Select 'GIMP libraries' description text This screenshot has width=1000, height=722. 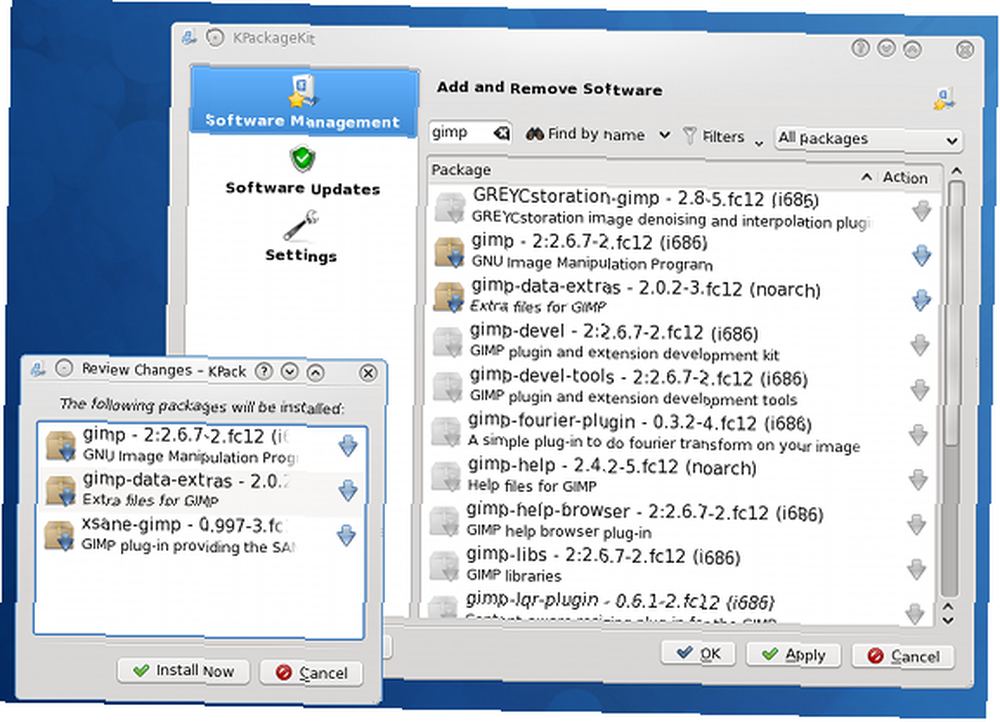point(514,575)
